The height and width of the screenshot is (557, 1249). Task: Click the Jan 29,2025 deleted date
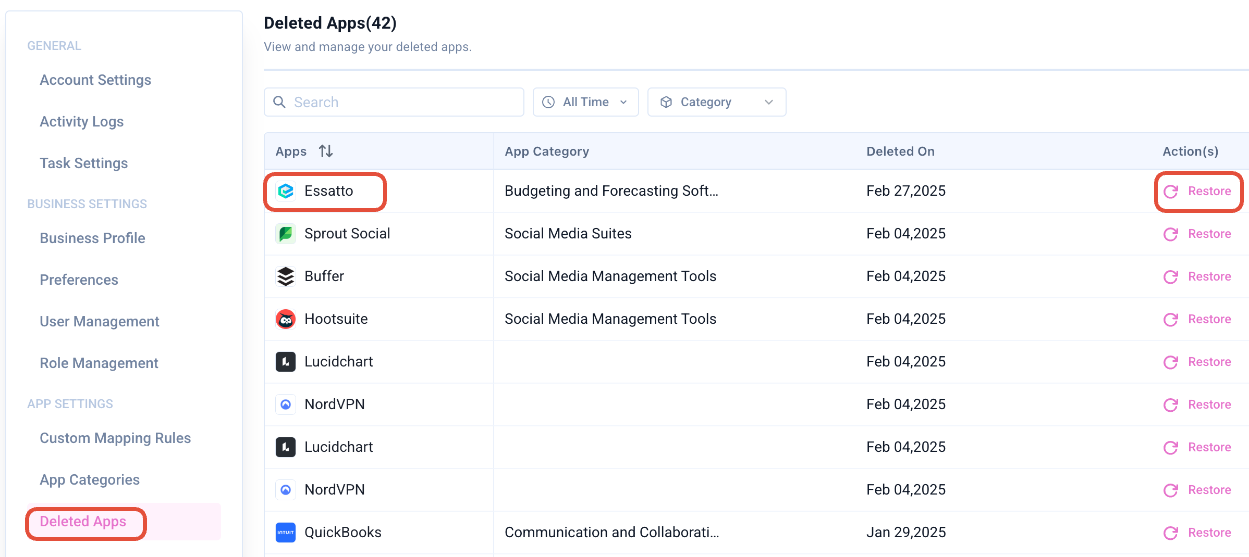pyautogui.click(x=906, y=532)
